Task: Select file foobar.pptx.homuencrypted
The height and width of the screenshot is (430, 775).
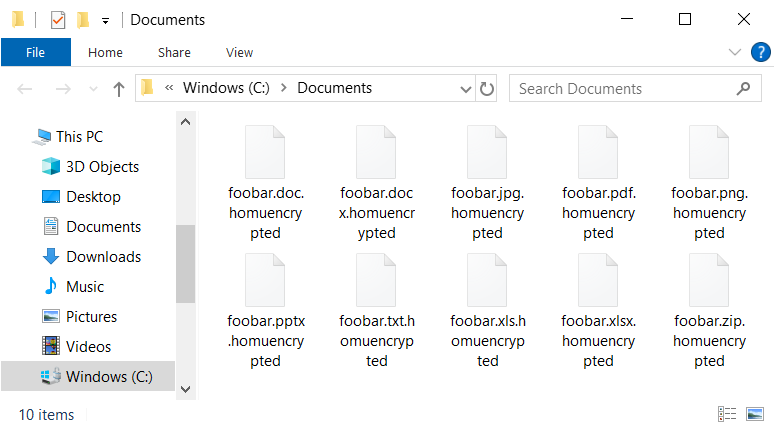Action: (x=265, y=311)
